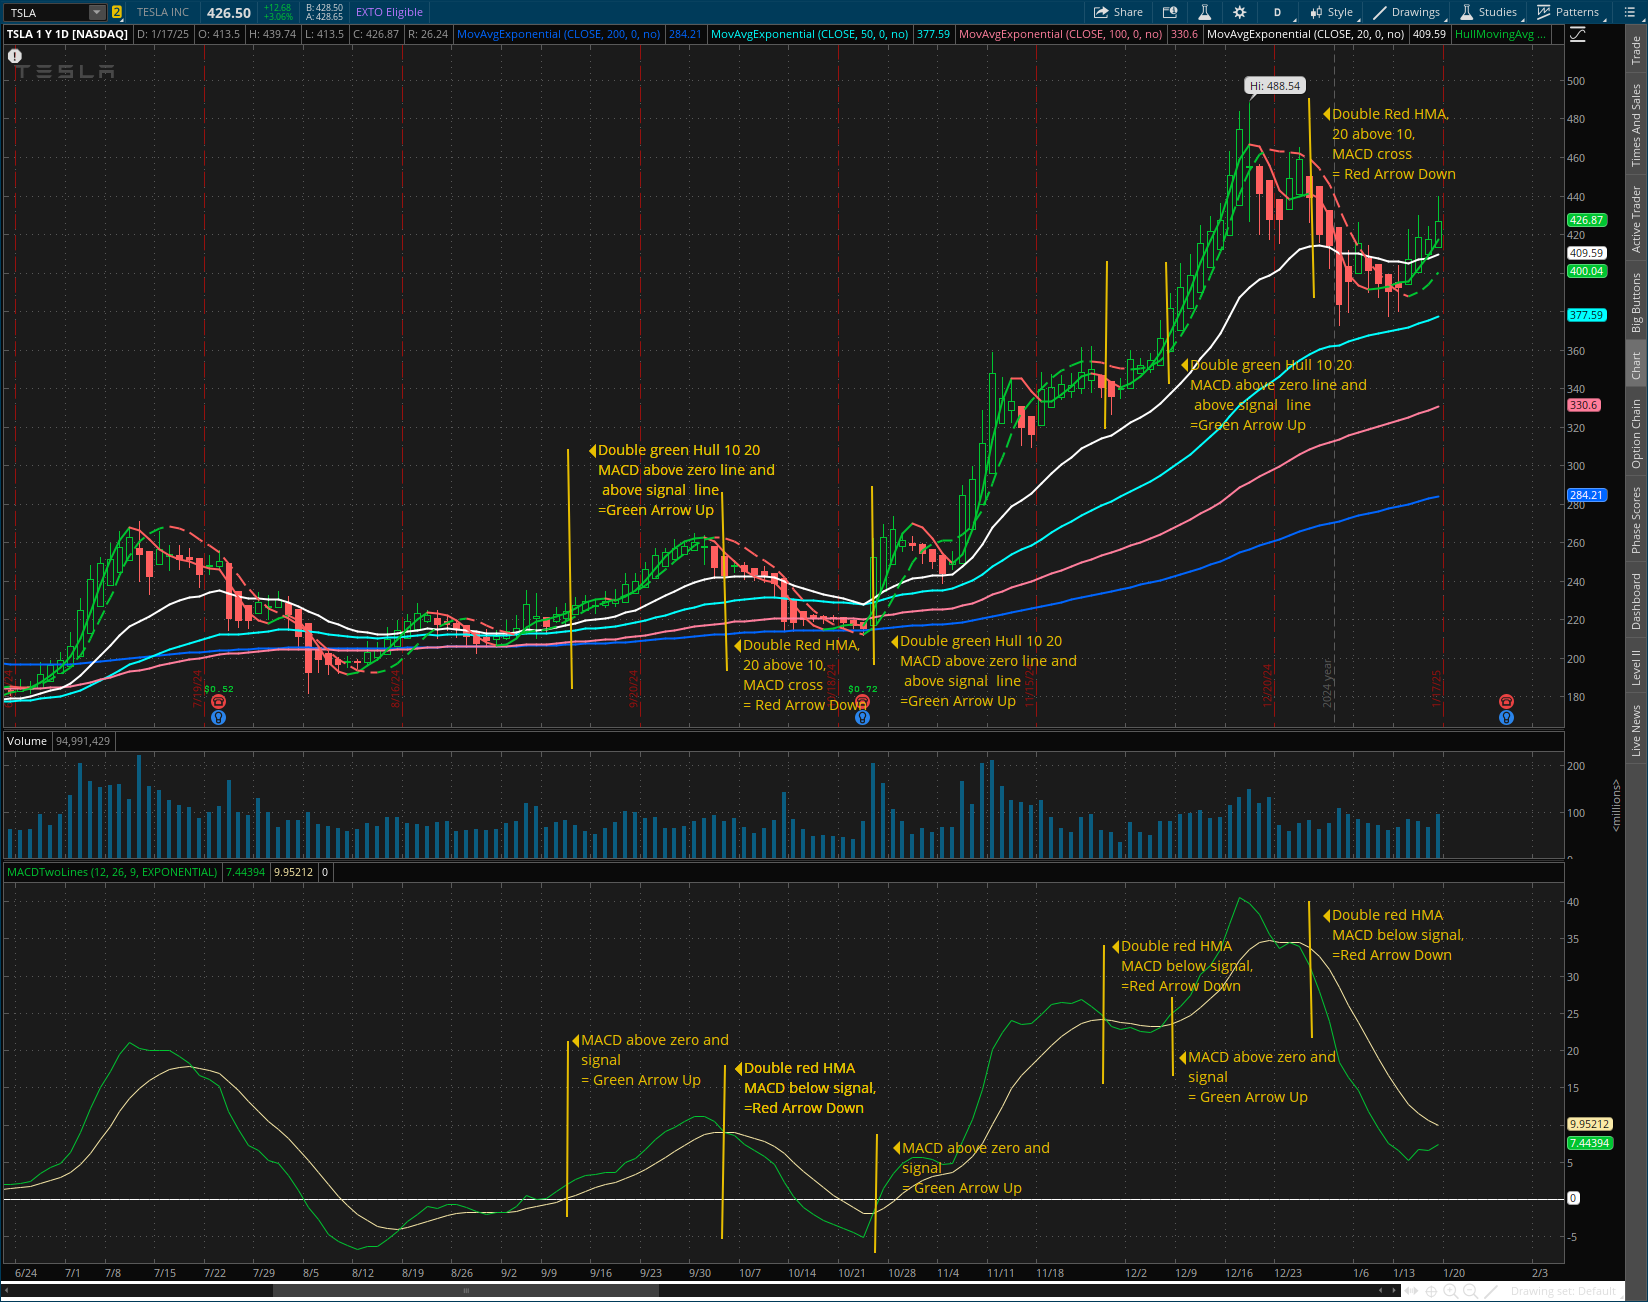The width and height of the screenshot is (1648, 1302).
Task: Expand the TSLA symbol dropdown arrow
Action: 97,12
